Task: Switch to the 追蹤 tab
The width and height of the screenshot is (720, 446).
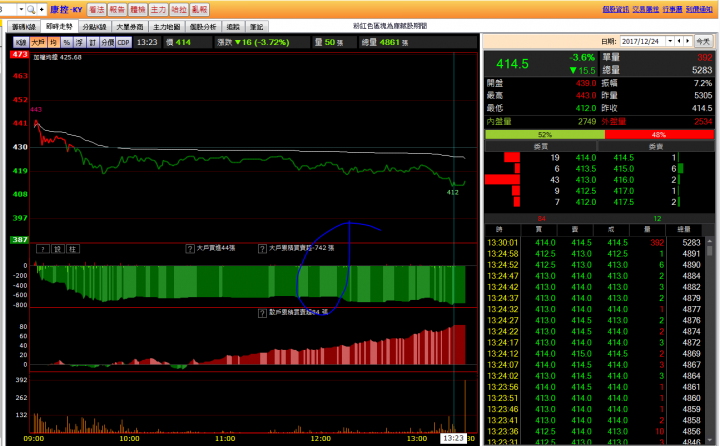Action: 233,27
